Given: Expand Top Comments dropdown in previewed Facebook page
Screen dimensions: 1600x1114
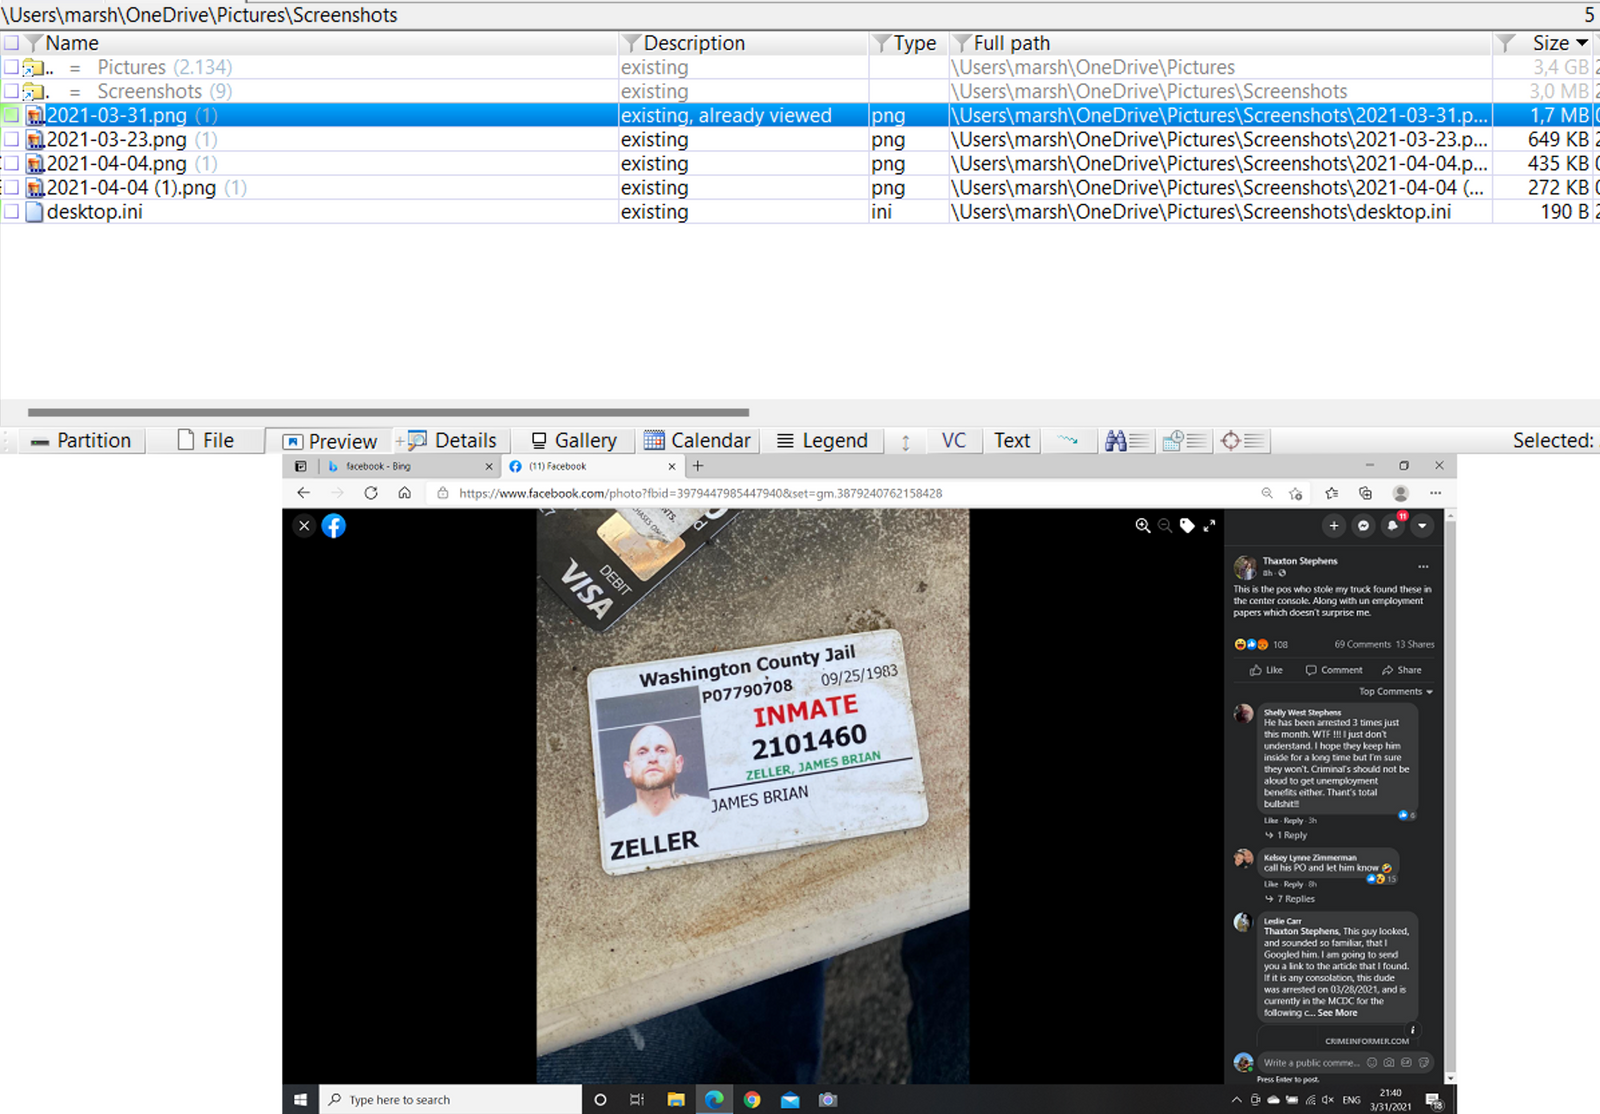Looking at the screenshot, I should 1396,691.
